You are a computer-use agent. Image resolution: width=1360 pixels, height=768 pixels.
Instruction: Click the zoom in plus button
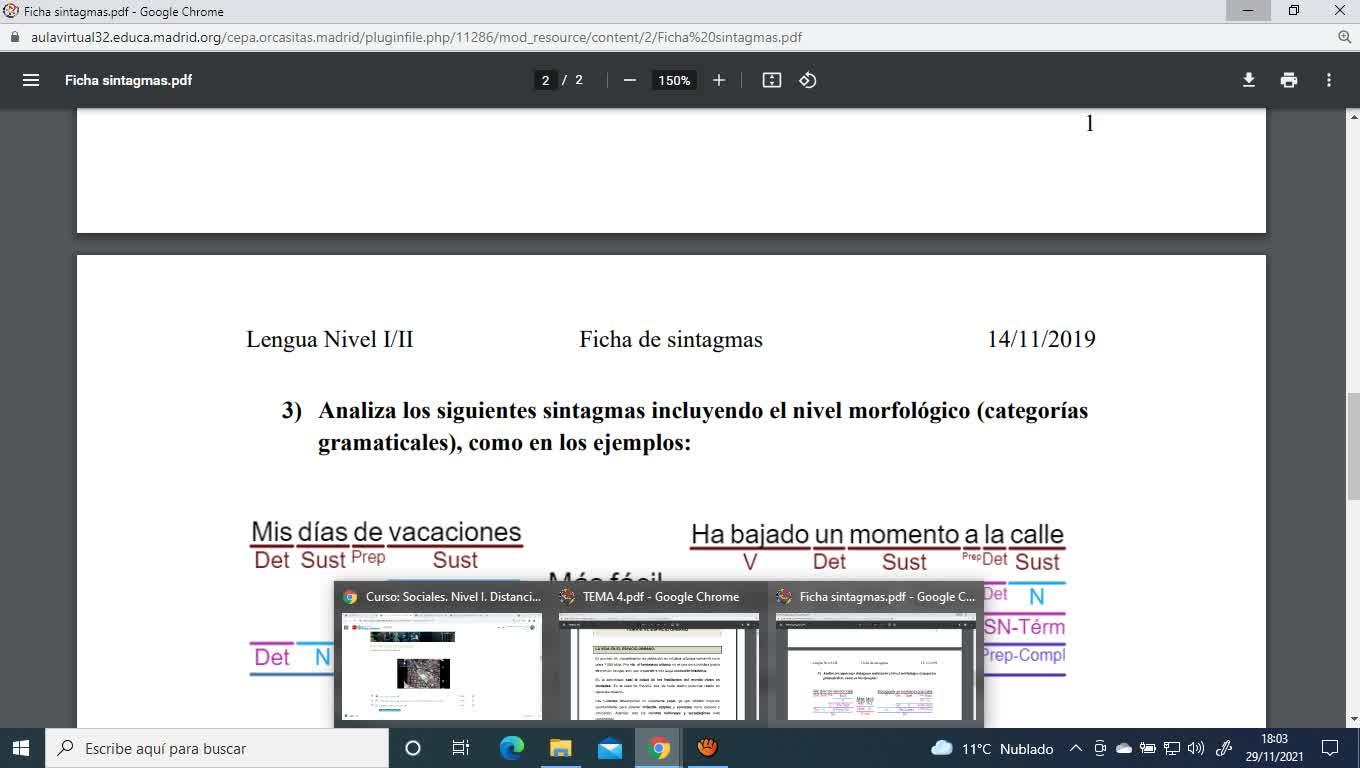pos(718,80)
